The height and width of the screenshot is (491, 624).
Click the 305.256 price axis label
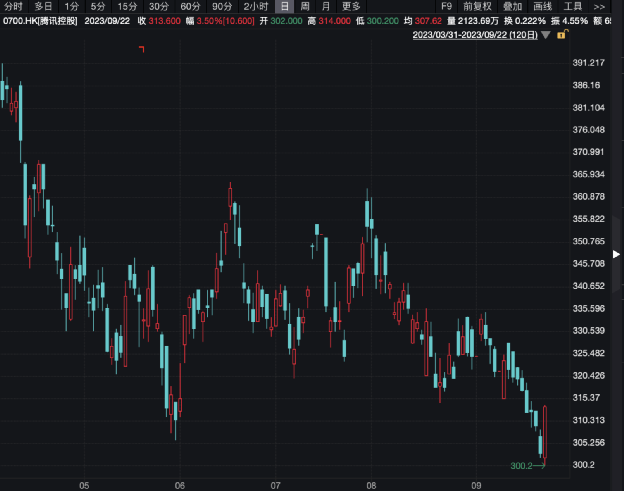(x=589, y=442)
